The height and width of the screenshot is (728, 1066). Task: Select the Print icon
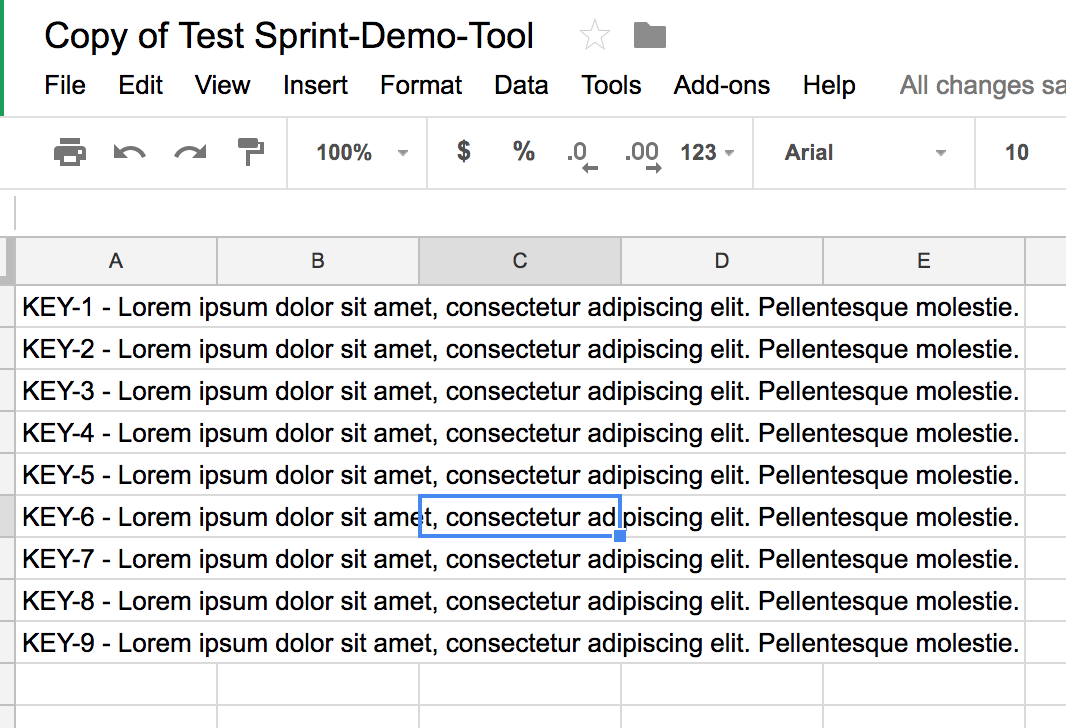click(69, 152)
